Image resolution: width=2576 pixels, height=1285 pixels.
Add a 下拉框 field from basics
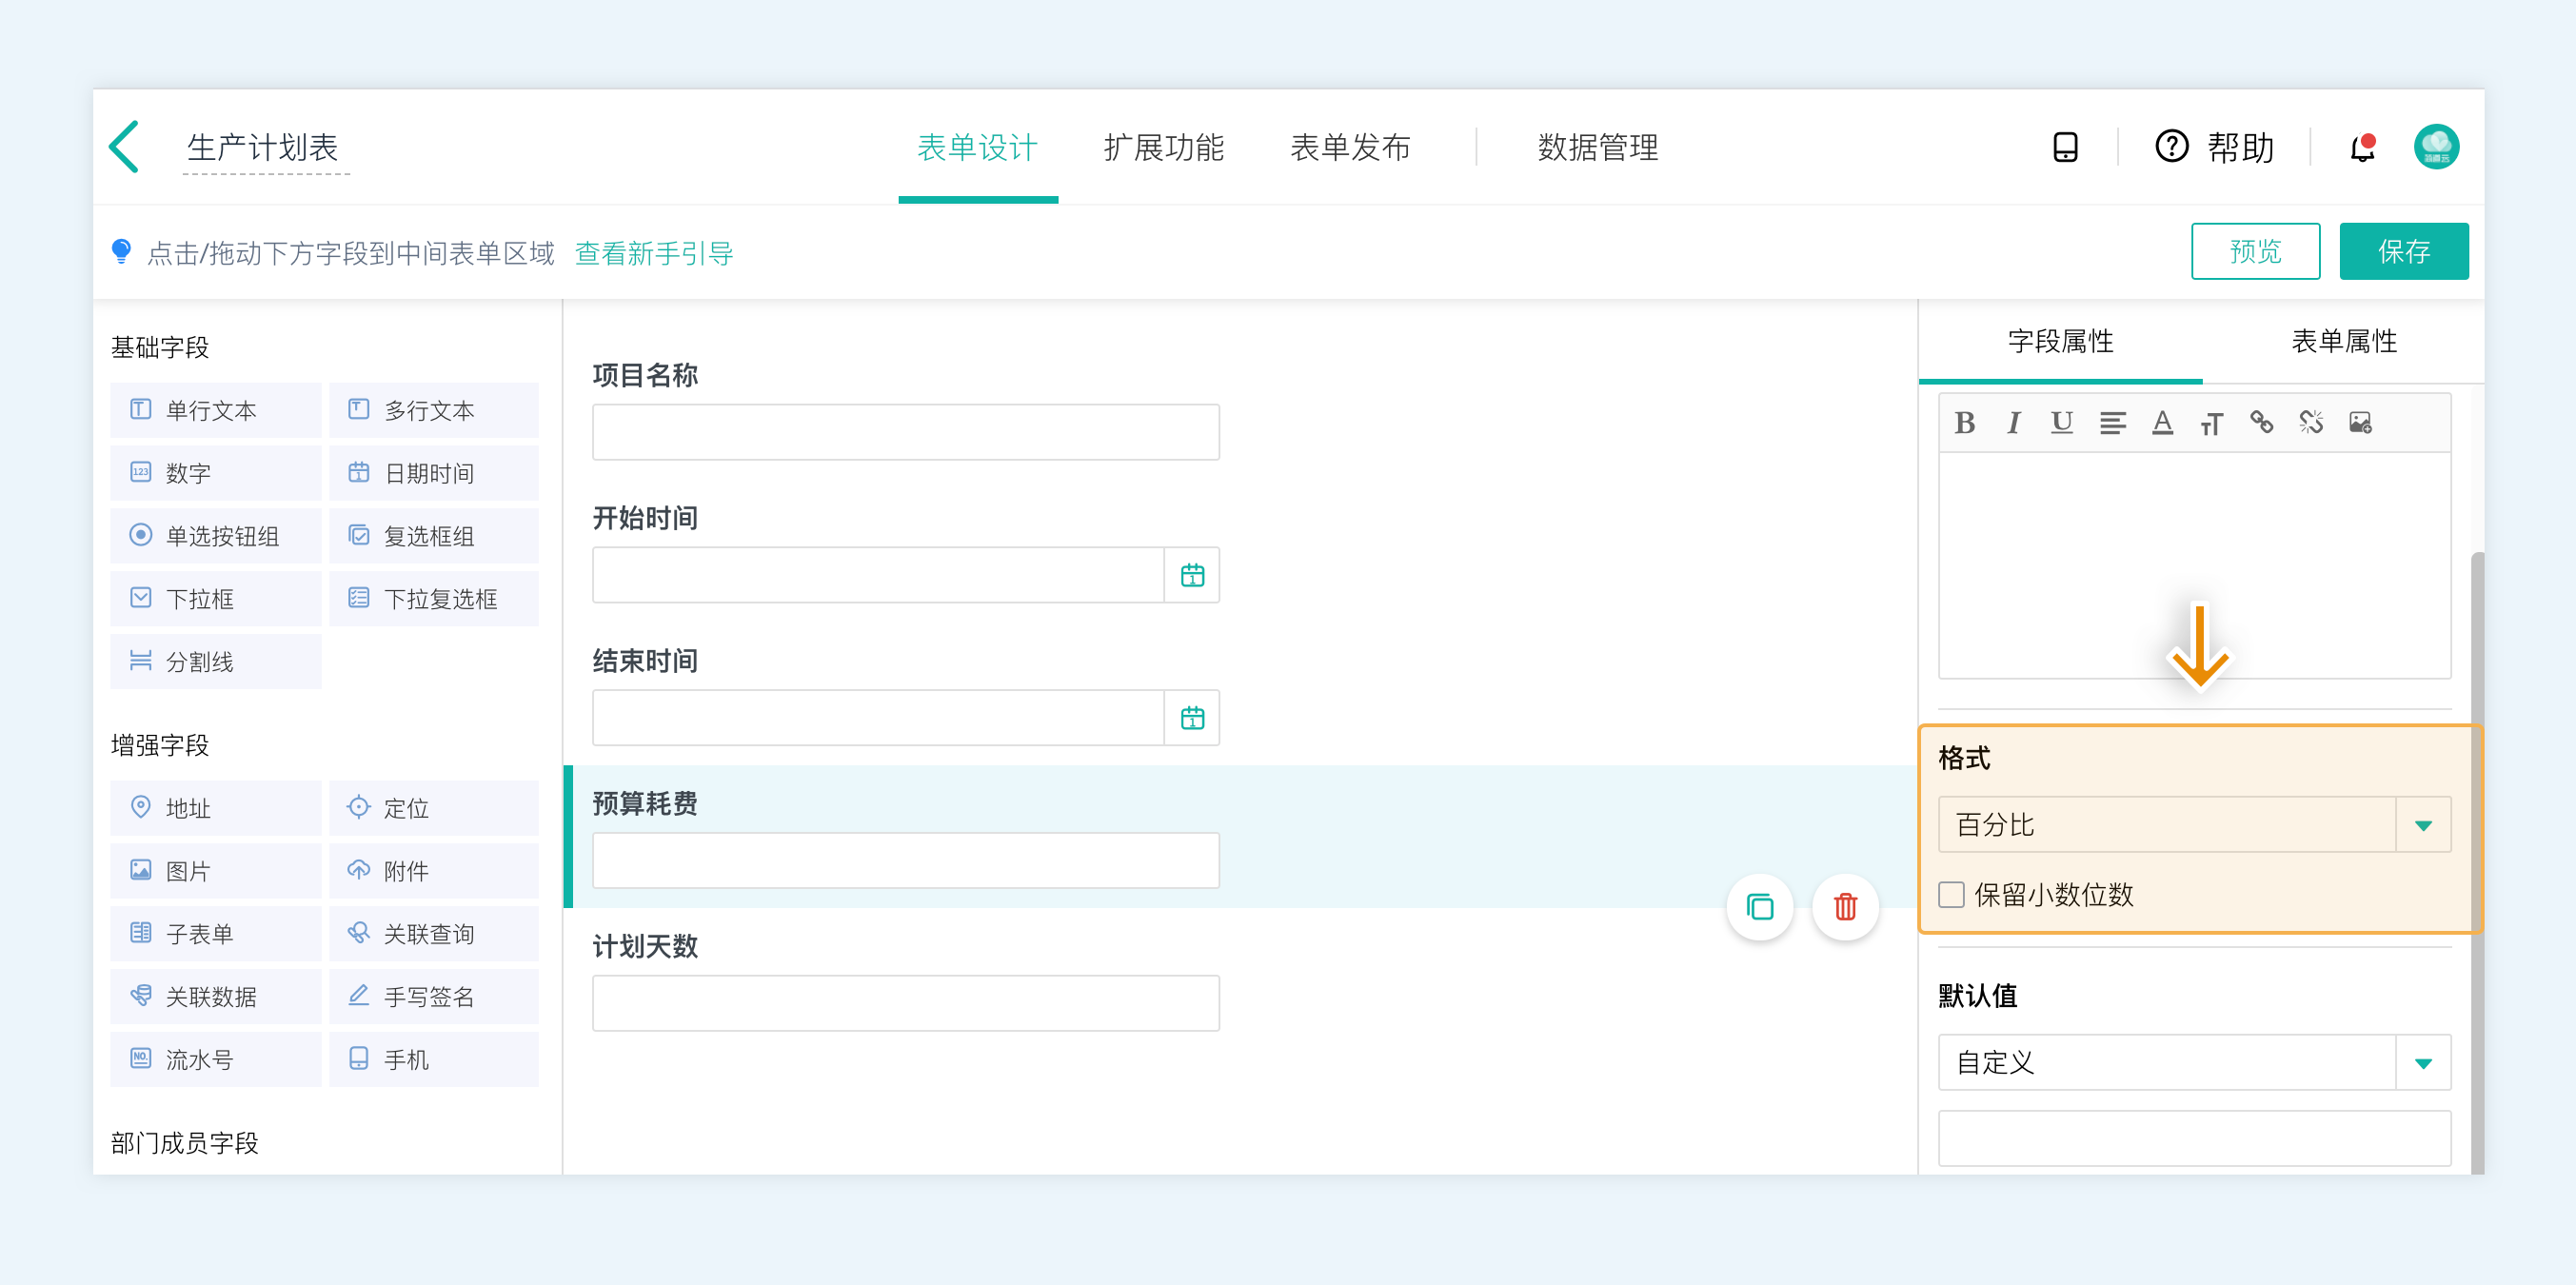(216, 599)
